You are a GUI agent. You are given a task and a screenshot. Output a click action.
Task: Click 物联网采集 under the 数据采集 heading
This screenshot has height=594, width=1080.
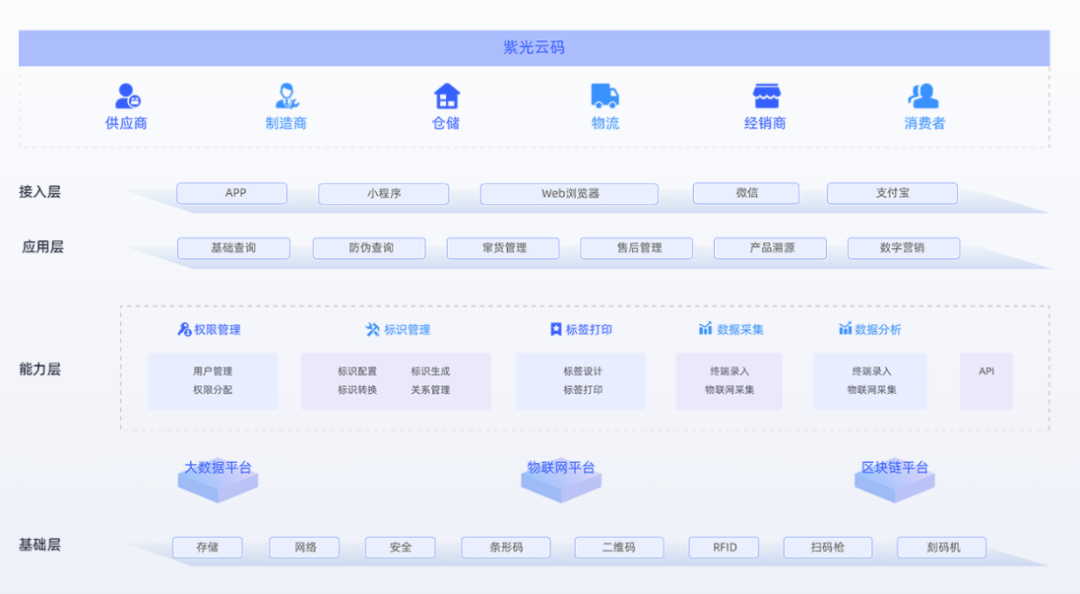tap(729, 390)
